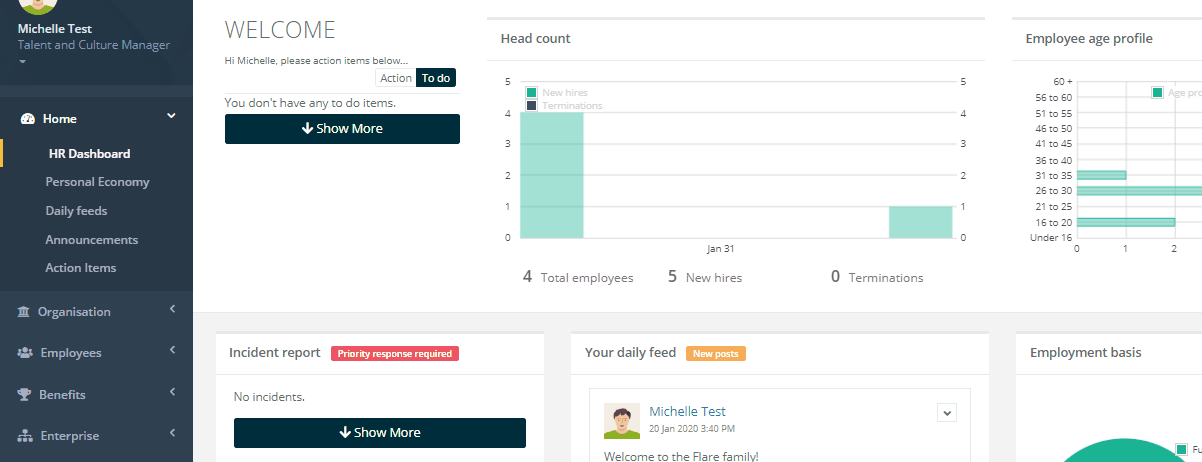Click the post timestamp 20 Jan 2020 3:40 PM
Viewport: 1202px width, 462px height.
[x=692, y=429]
